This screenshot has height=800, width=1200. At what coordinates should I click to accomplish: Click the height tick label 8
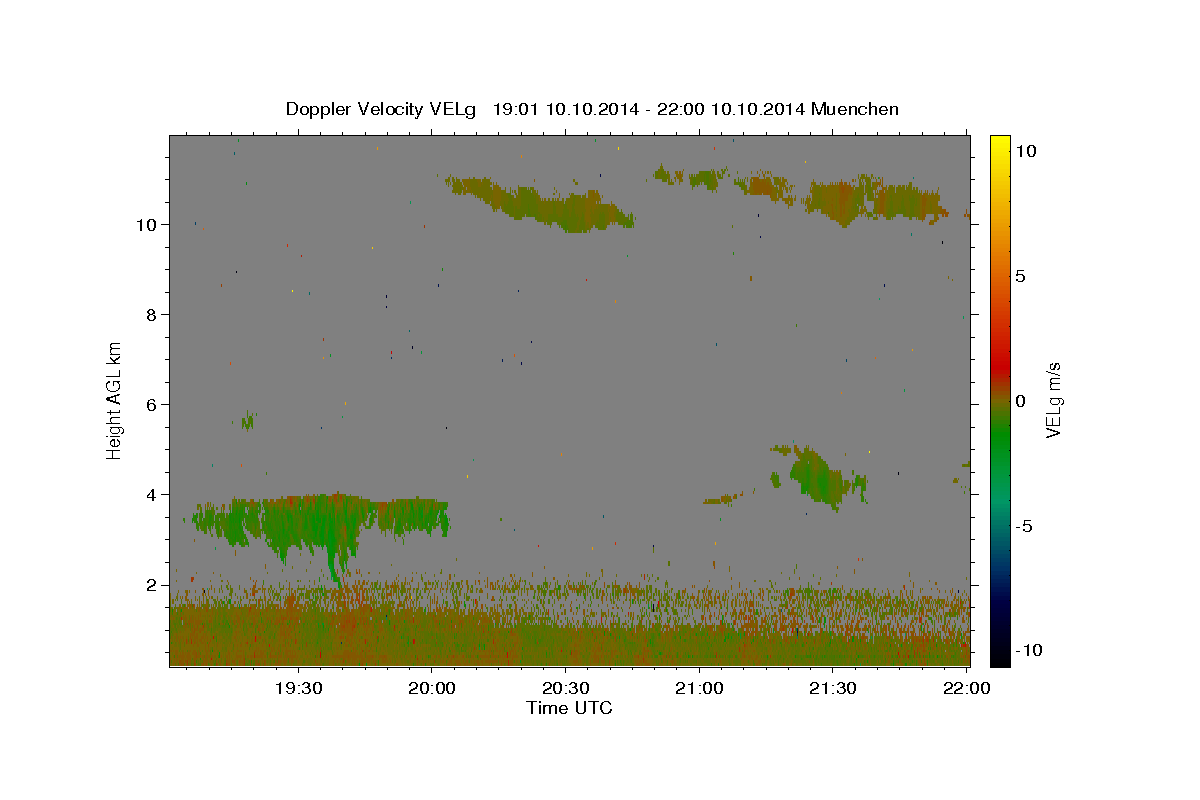[x=150, y=315]
